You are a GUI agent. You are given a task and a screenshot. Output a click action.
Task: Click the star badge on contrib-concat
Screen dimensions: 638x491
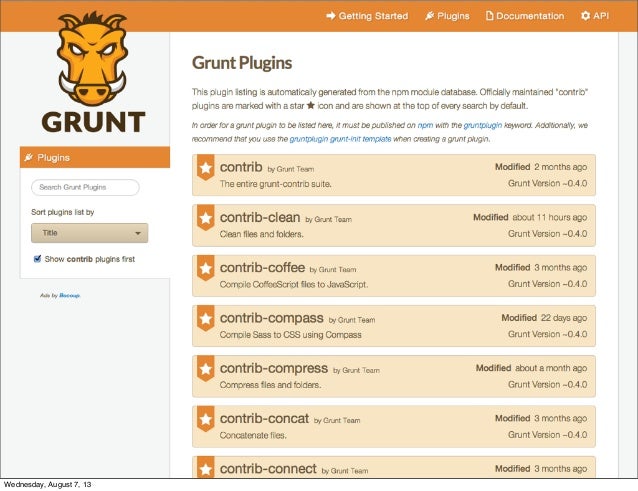(x=205, y=419)
